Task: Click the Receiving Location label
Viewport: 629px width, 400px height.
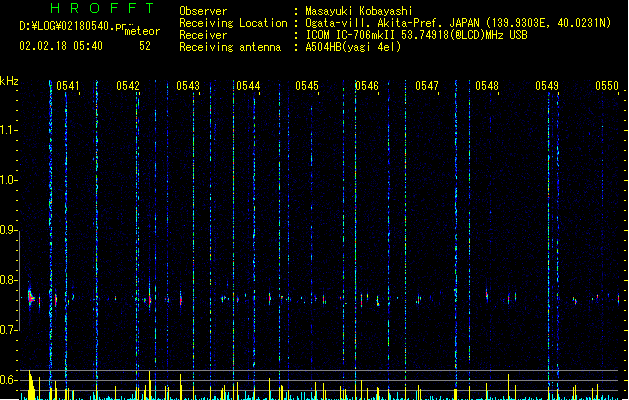Action: pos(233,23)
